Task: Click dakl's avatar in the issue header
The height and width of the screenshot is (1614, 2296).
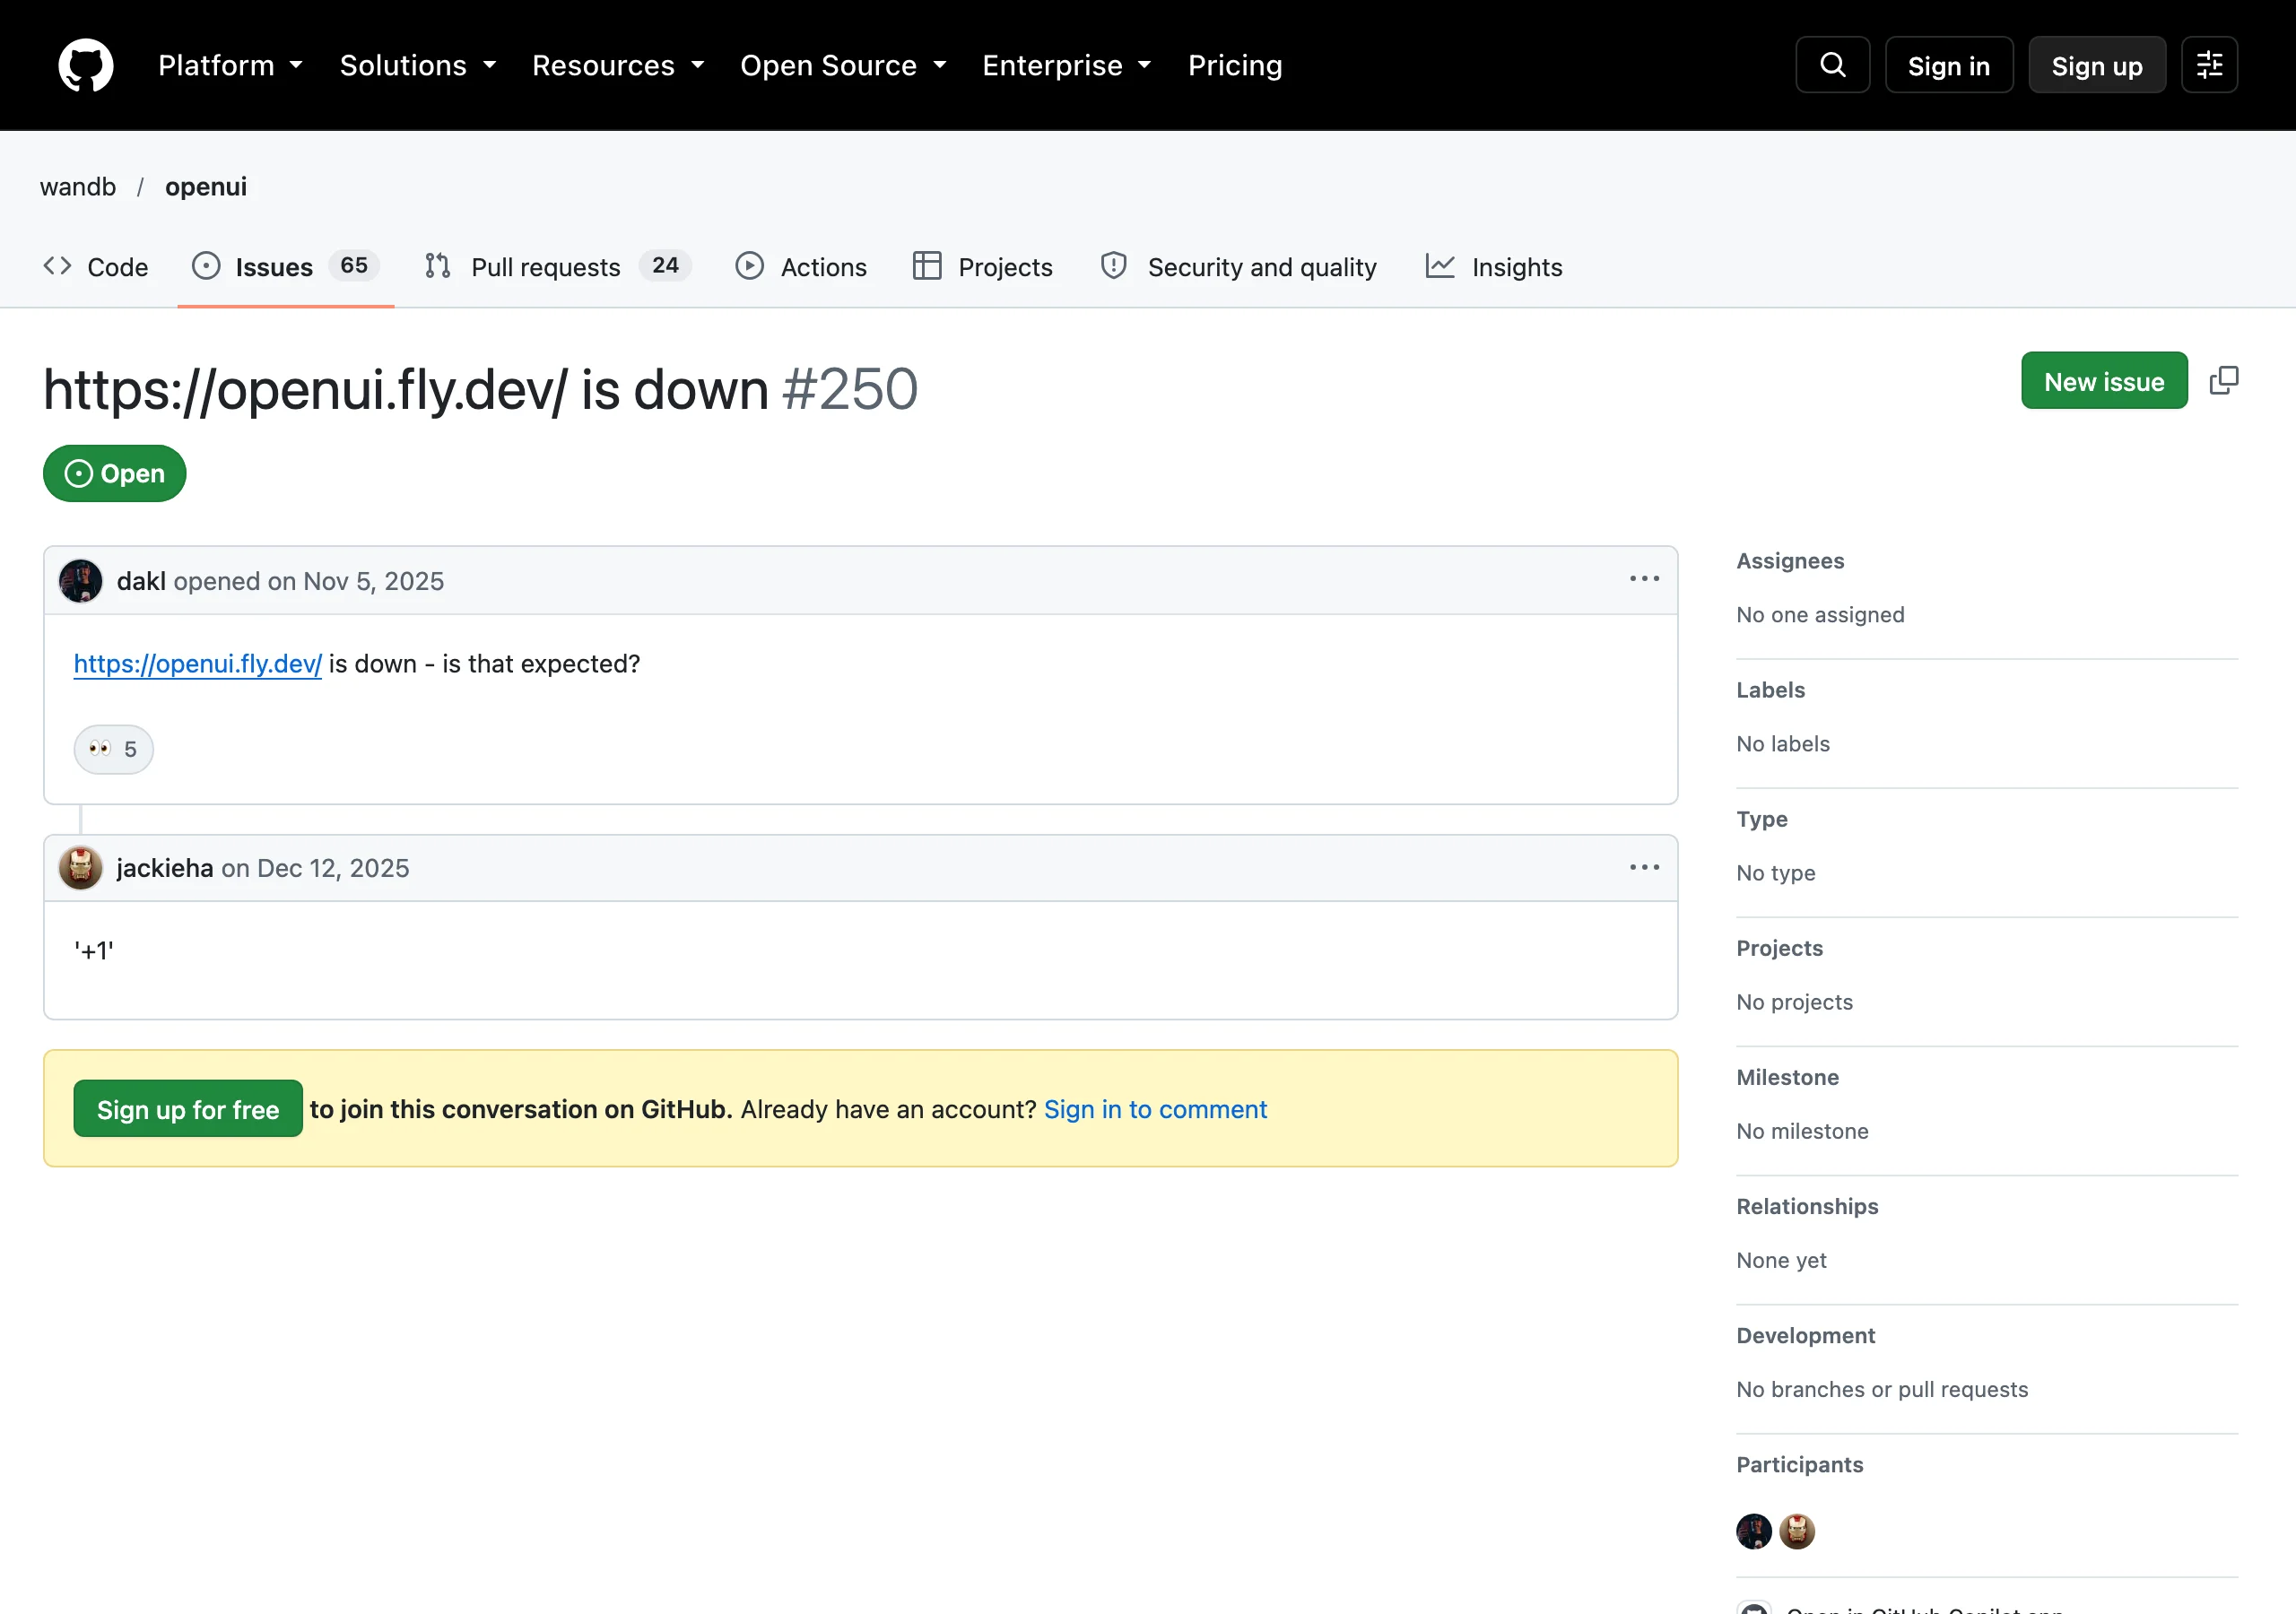Action: coord(81,581)
